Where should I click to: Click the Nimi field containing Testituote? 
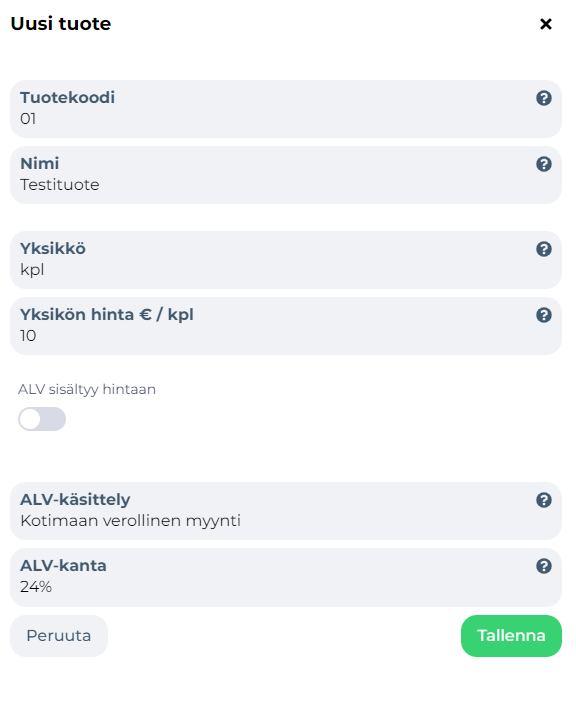[x=286, y=175]
